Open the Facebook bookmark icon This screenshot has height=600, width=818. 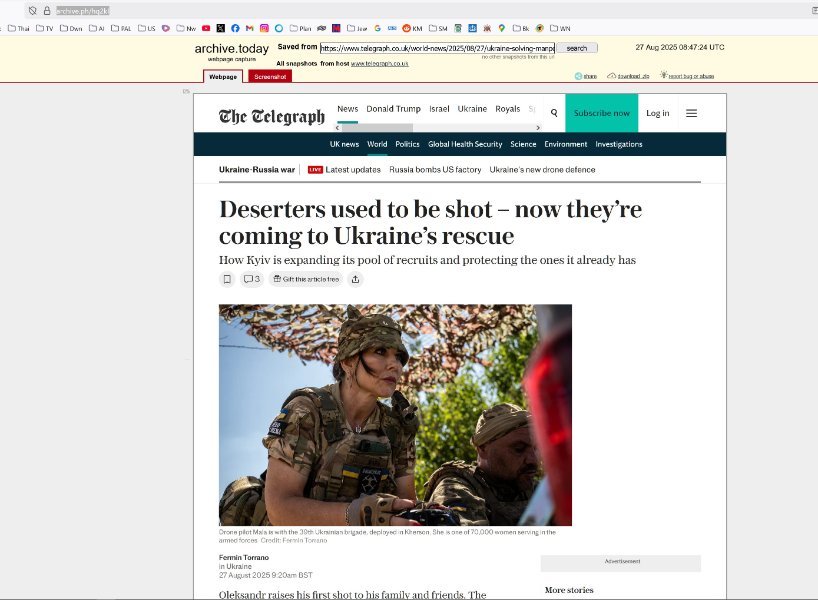[235, 28]
